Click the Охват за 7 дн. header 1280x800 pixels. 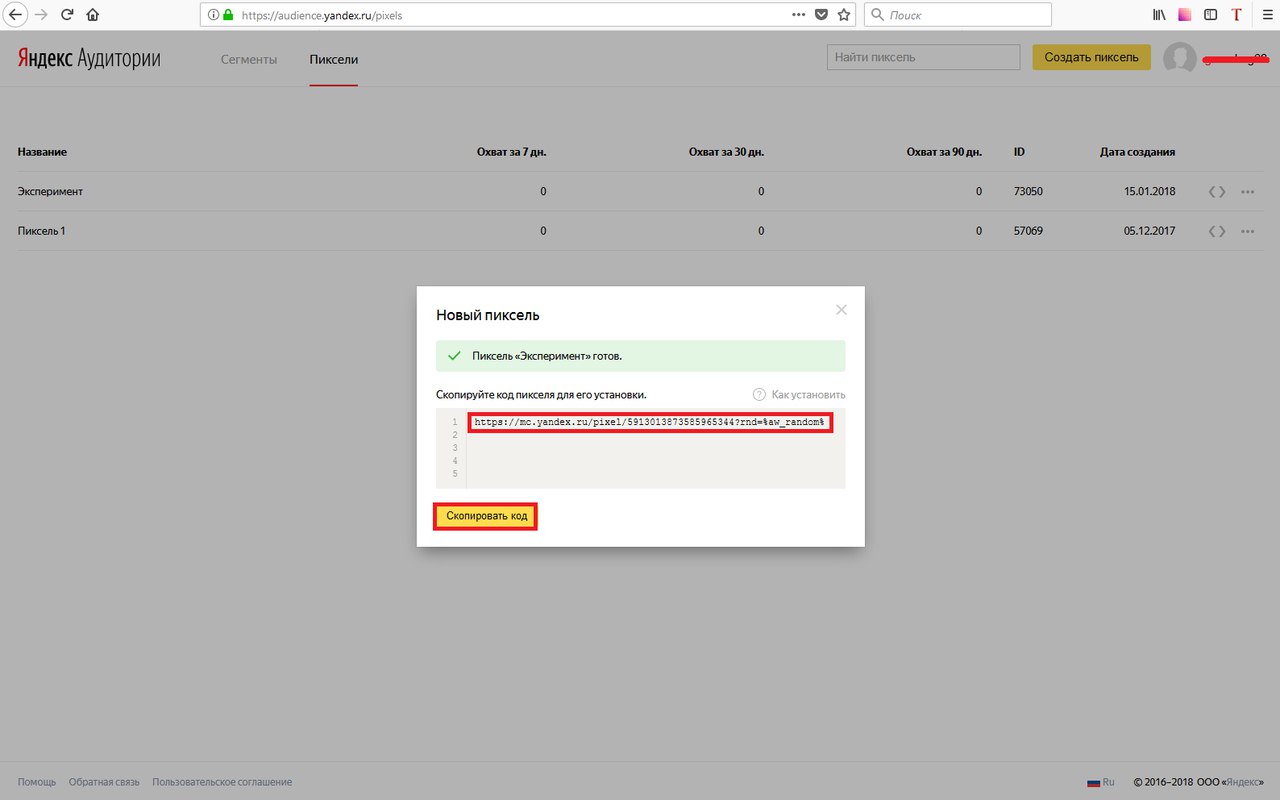coord(512,152)
